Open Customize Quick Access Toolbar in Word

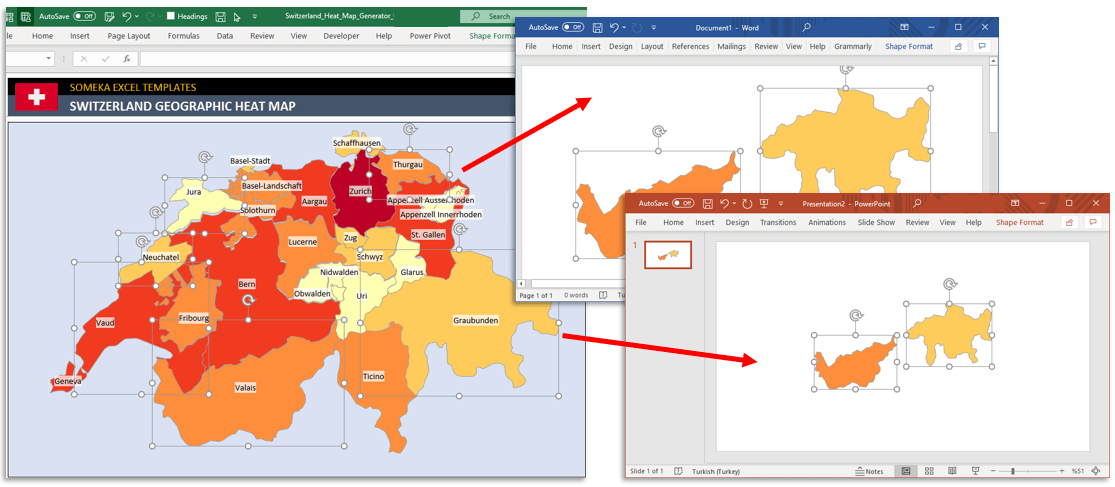[653, 28]
